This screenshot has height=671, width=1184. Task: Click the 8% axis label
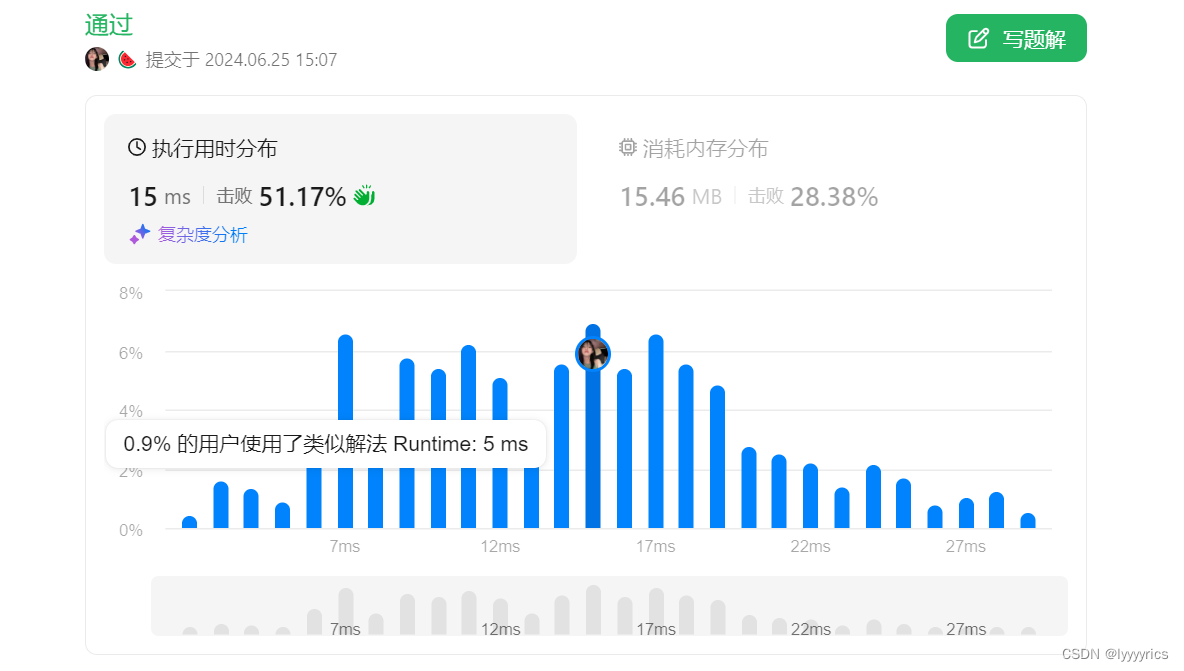pyautogui.click(x=131, y=293)
